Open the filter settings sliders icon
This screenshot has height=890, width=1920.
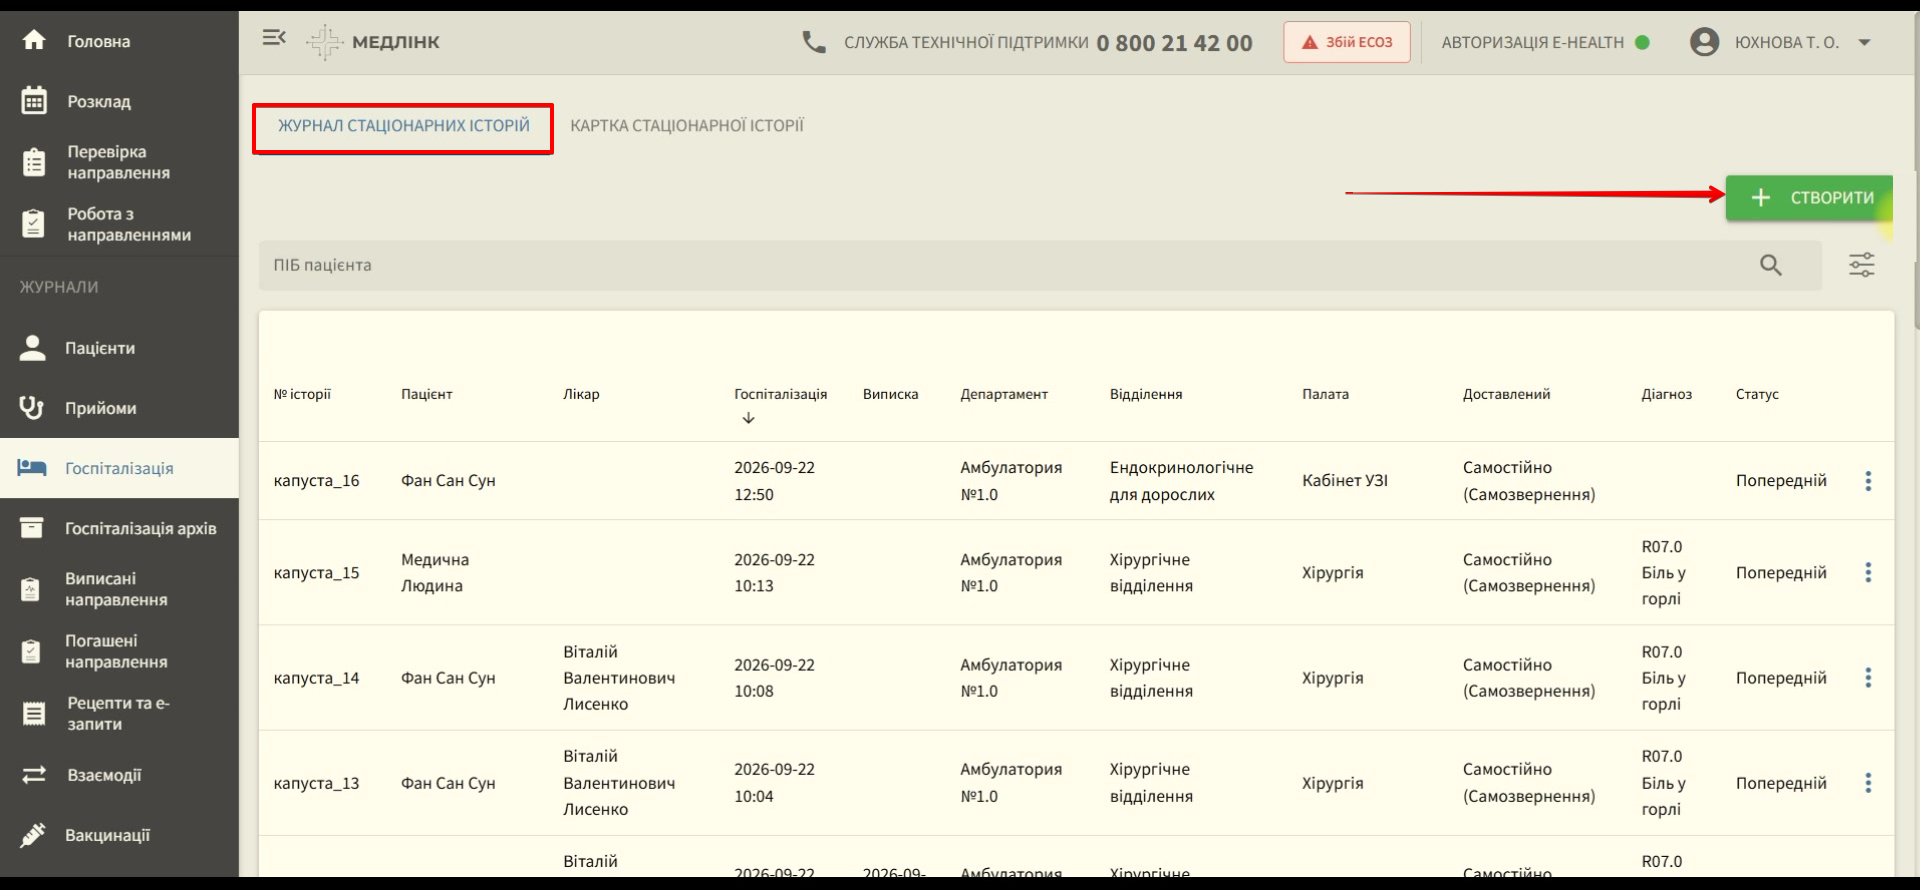(x=1861, y=265)
